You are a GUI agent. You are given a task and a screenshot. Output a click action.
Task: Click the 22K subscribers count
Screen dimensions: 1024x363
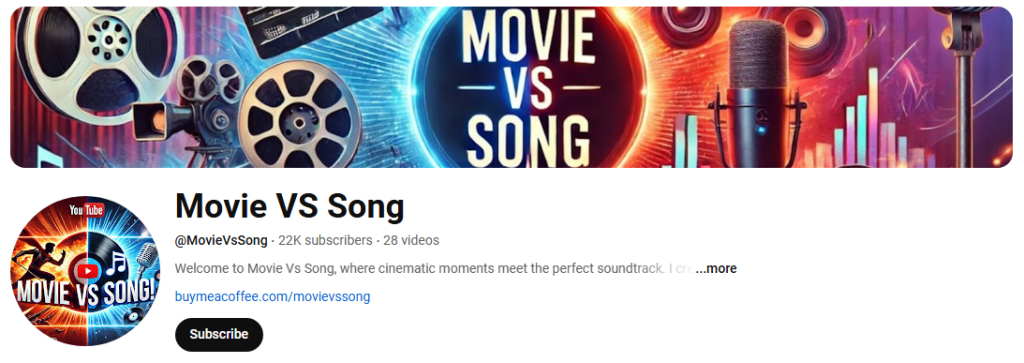click(325, 240)
